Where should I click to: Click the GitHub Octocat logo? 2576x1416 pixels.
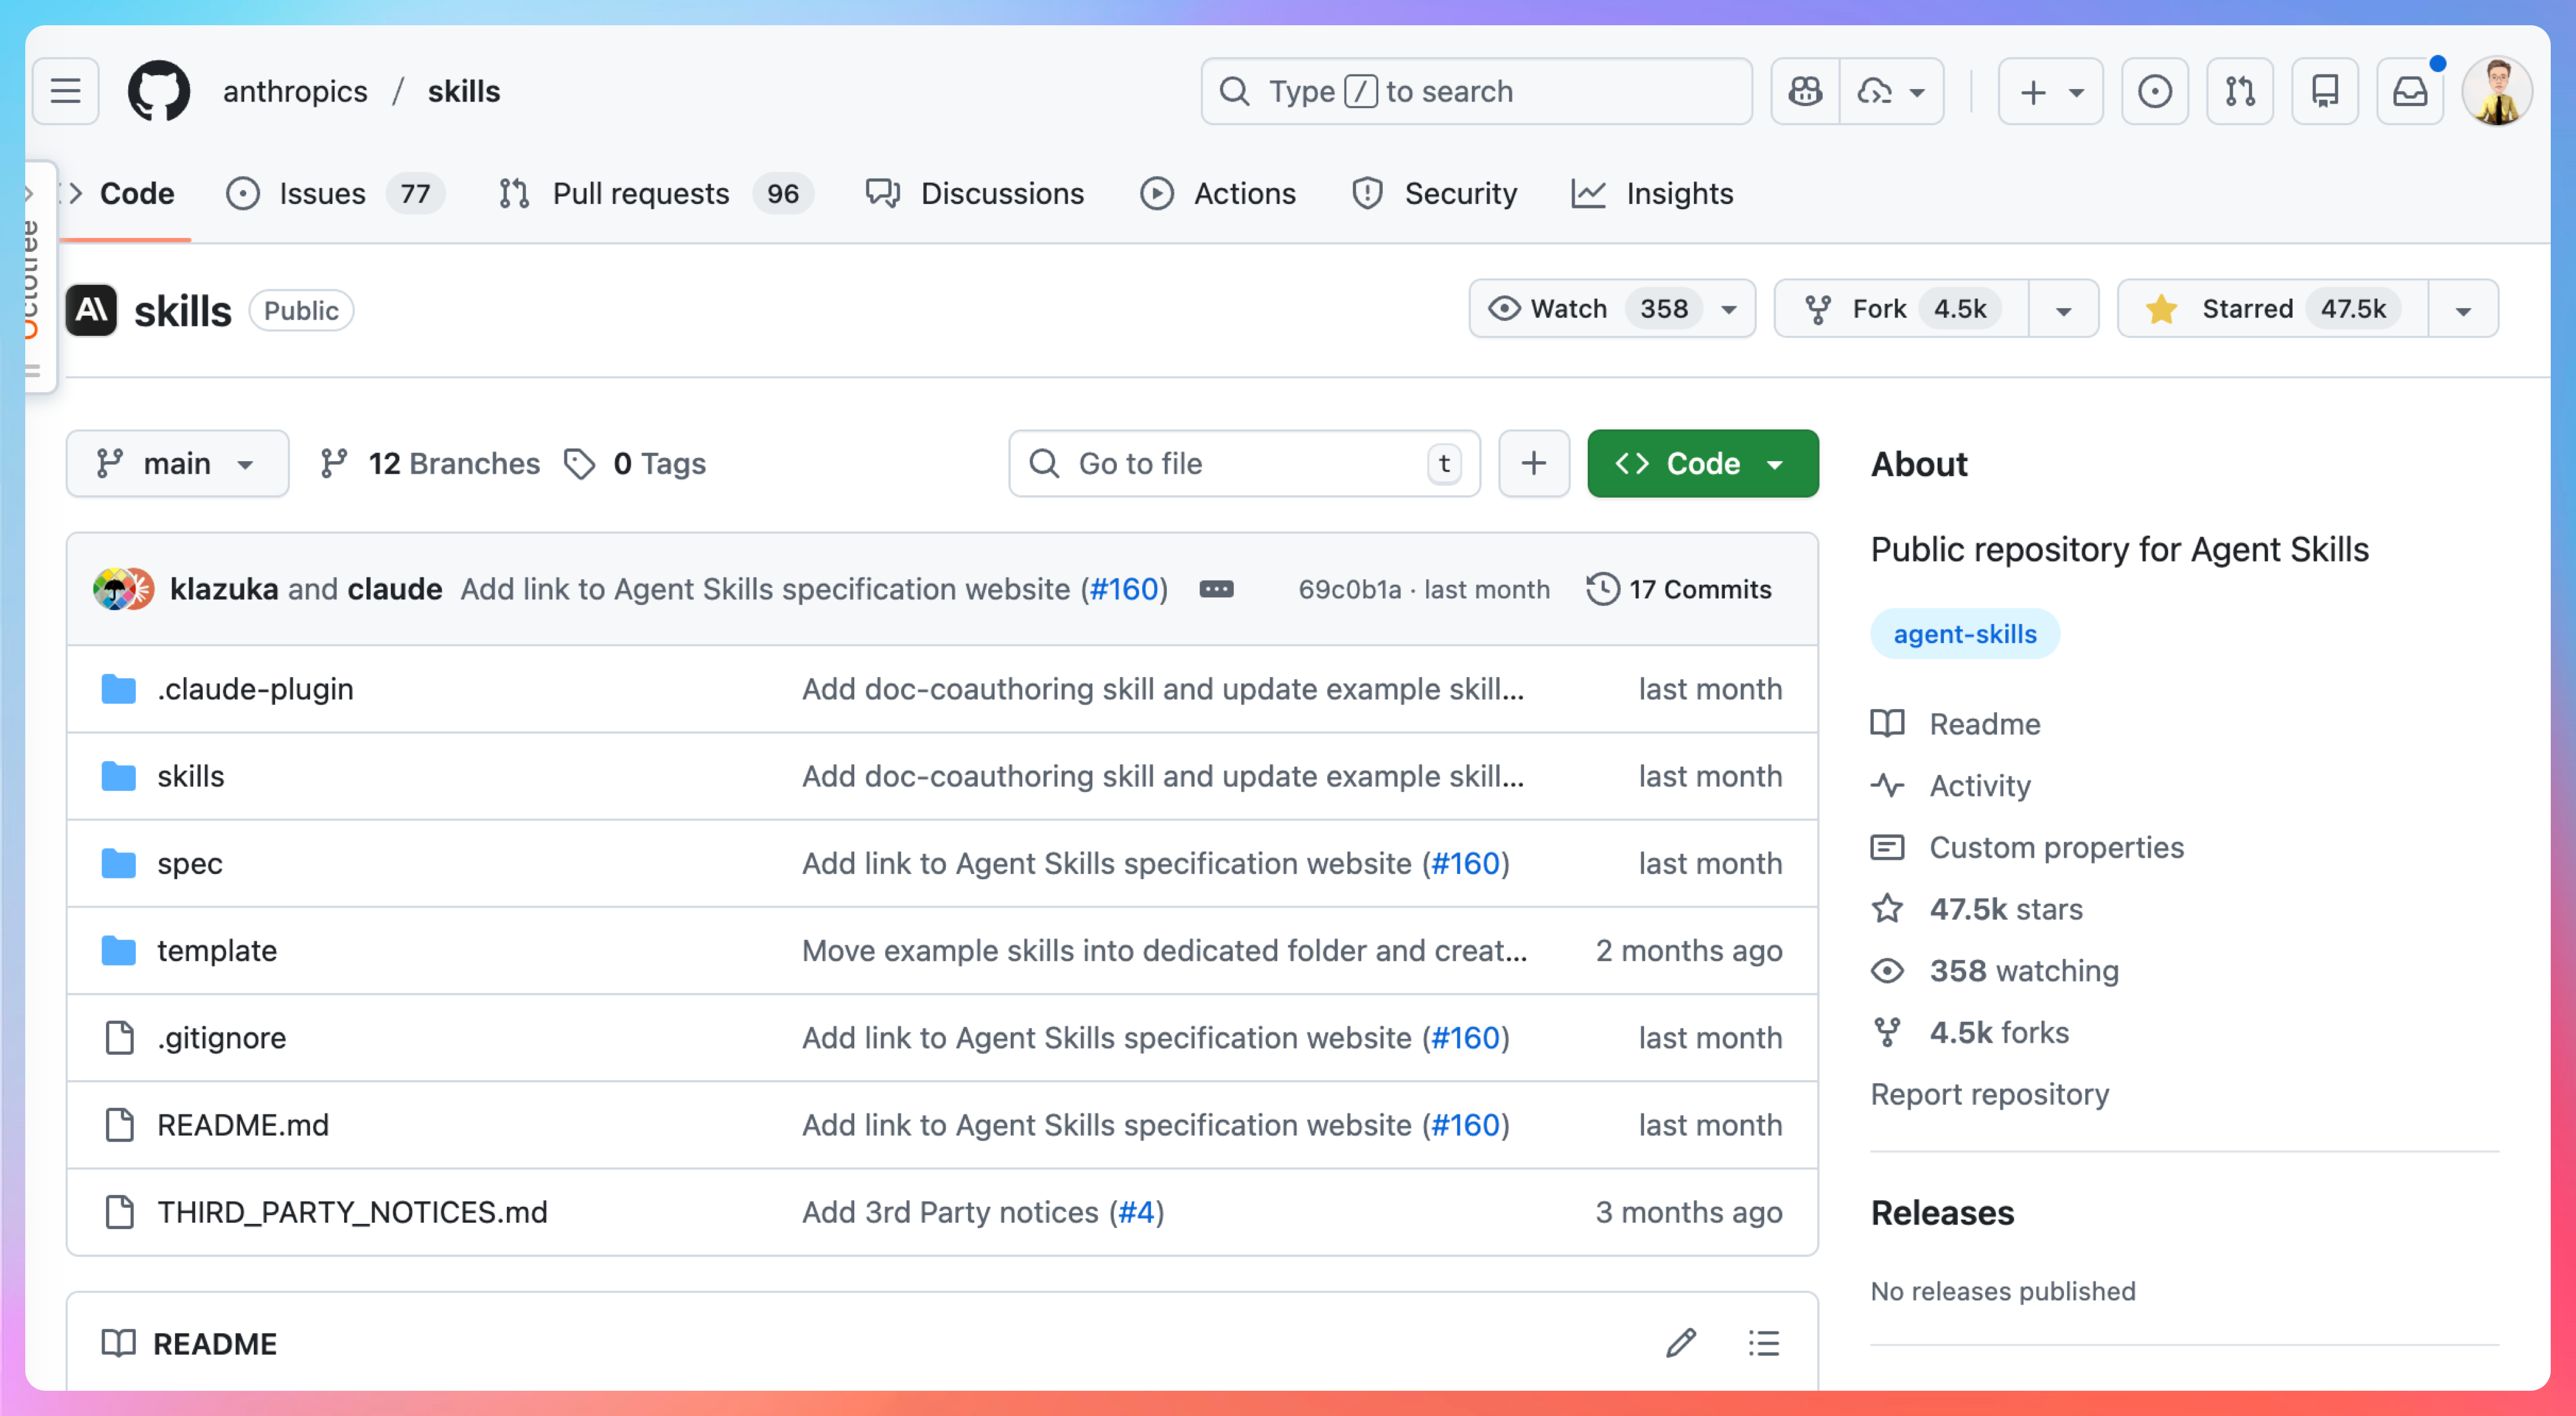(159, 91)
